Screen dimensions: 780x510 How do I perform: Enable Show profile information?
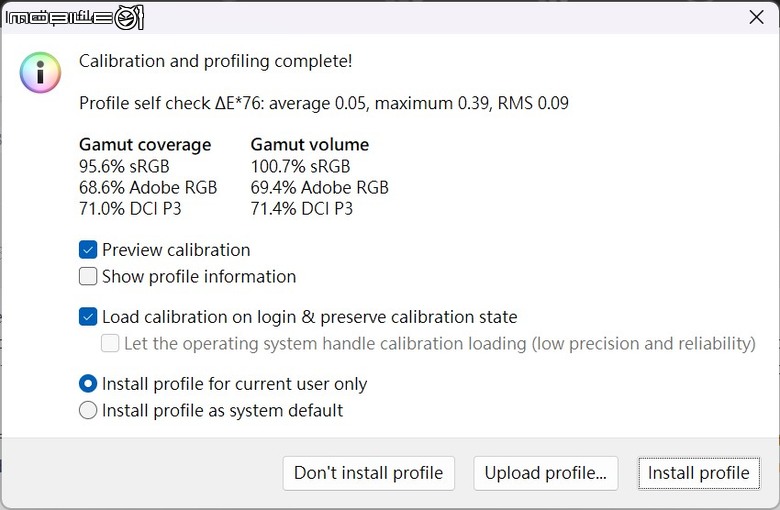(x=88, y=277)
